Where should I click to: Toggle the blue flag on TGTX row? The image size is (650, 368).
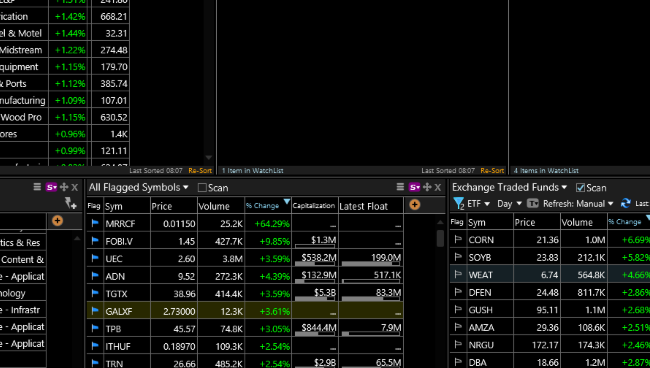(x=95, y=293)
